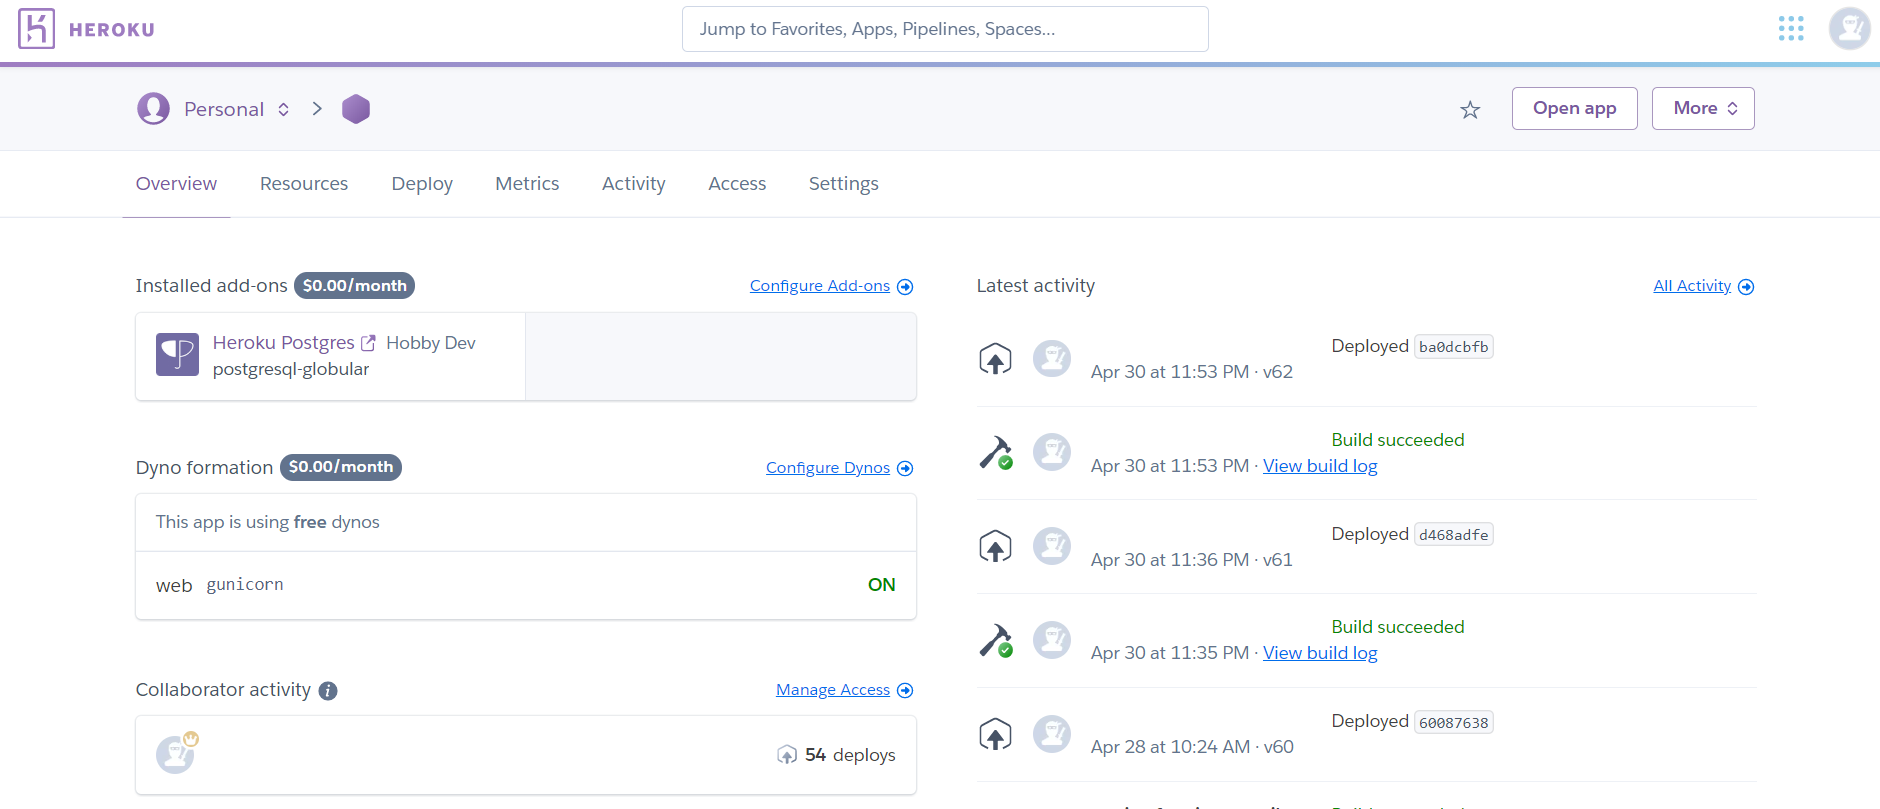This screenshot has width=1880, height=809.
Task: Select the Activity tab
Action: (x=634, y=184)
